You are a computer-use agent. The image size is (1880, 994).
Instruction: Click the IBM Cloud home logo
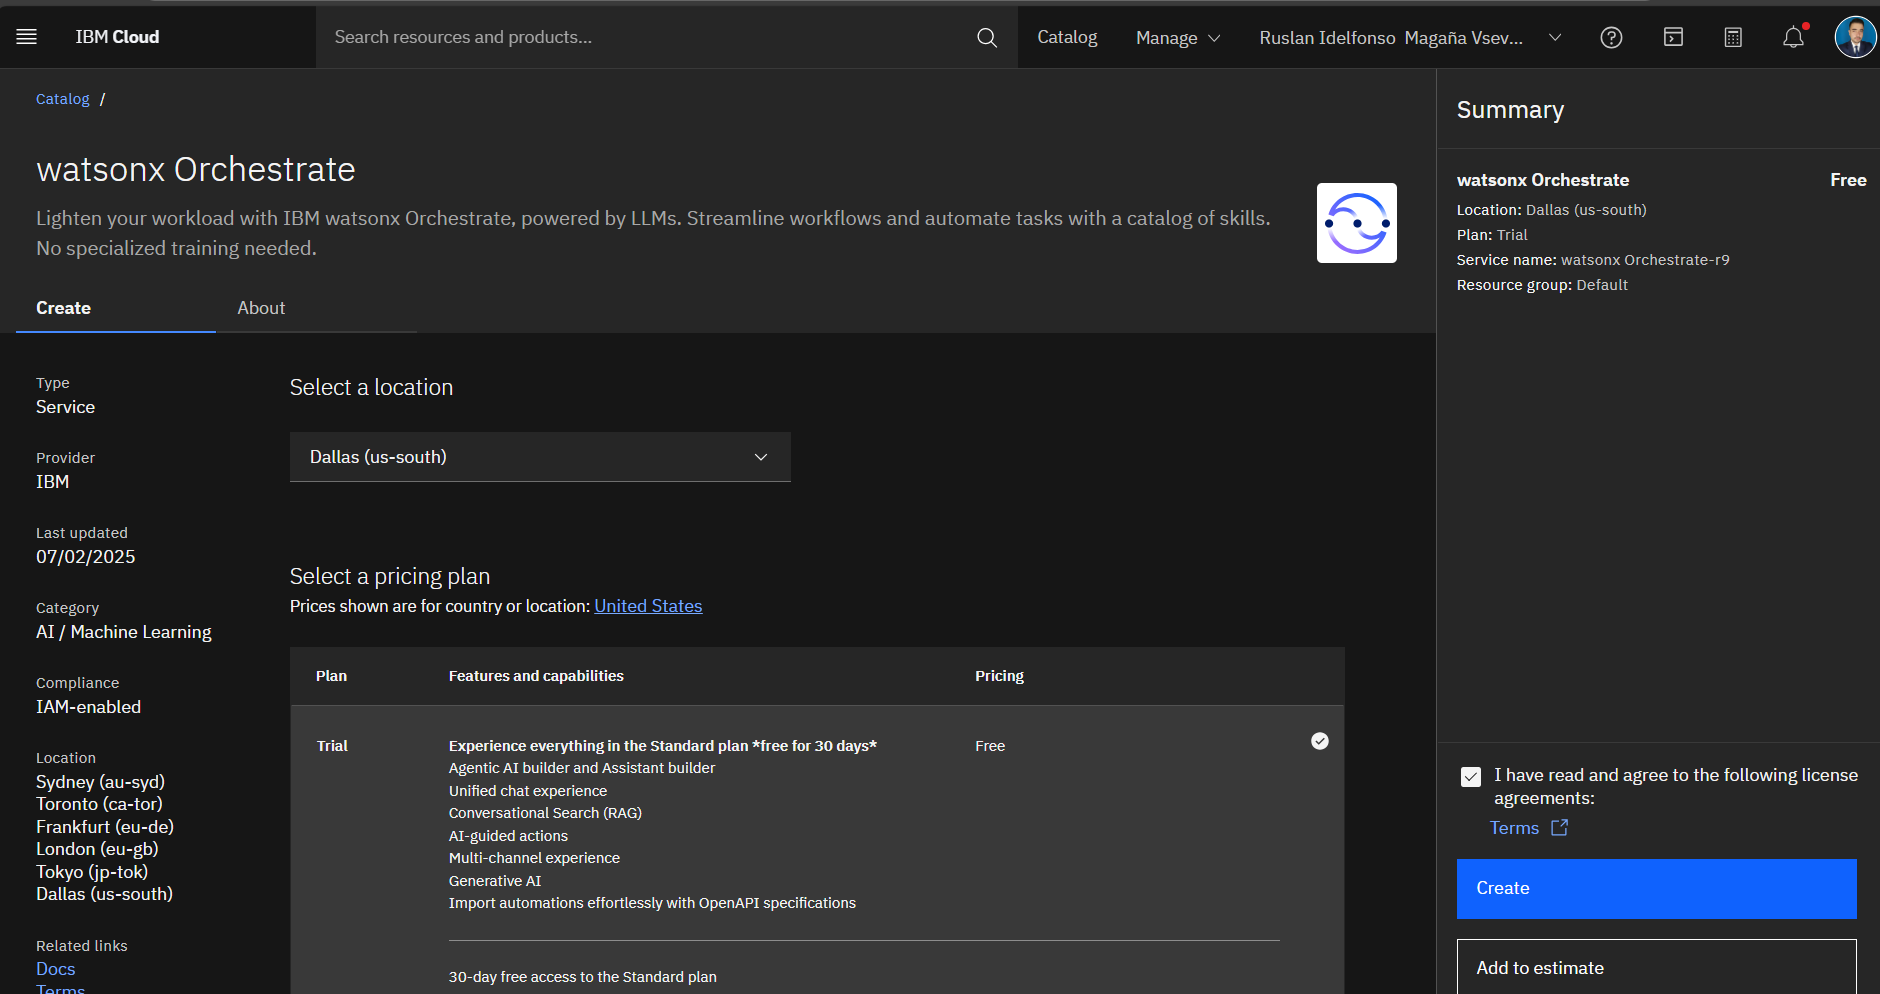[117, 37]
